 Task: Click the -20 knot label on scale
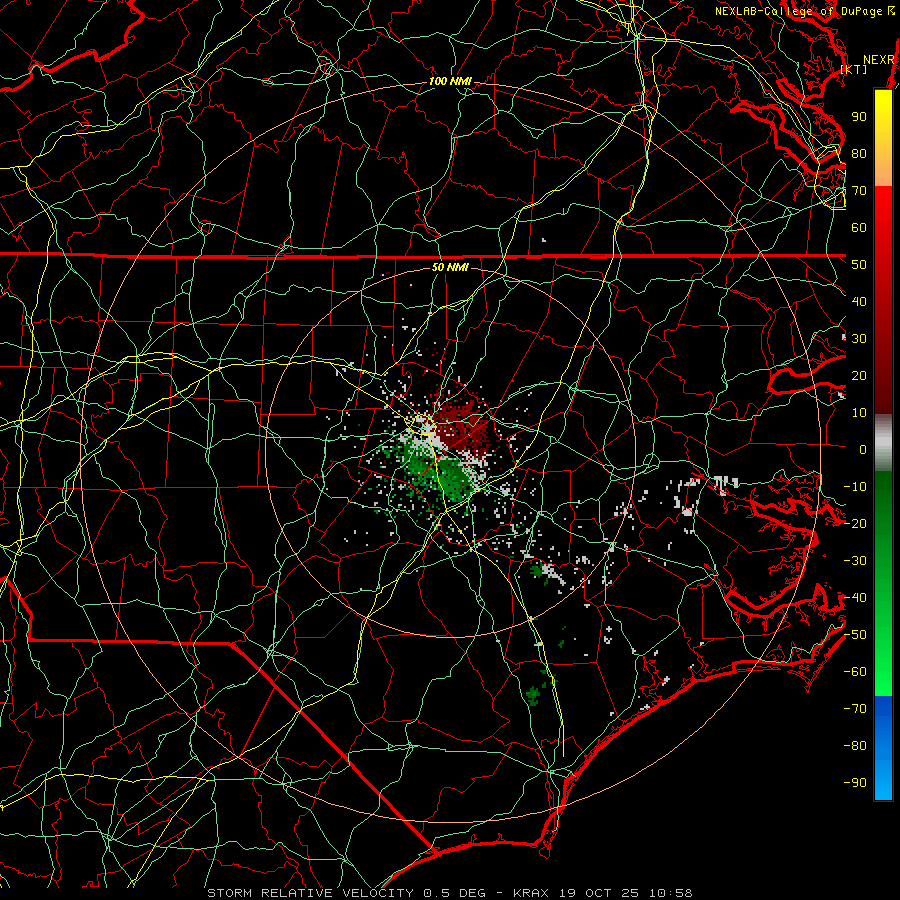[855, 524]
